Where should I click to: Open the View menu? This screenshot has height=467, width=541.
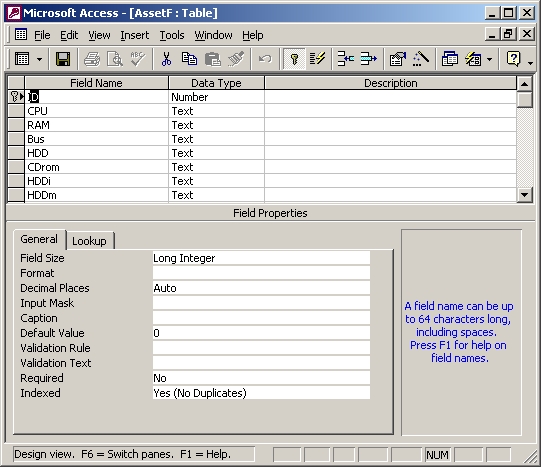[99, 35]
